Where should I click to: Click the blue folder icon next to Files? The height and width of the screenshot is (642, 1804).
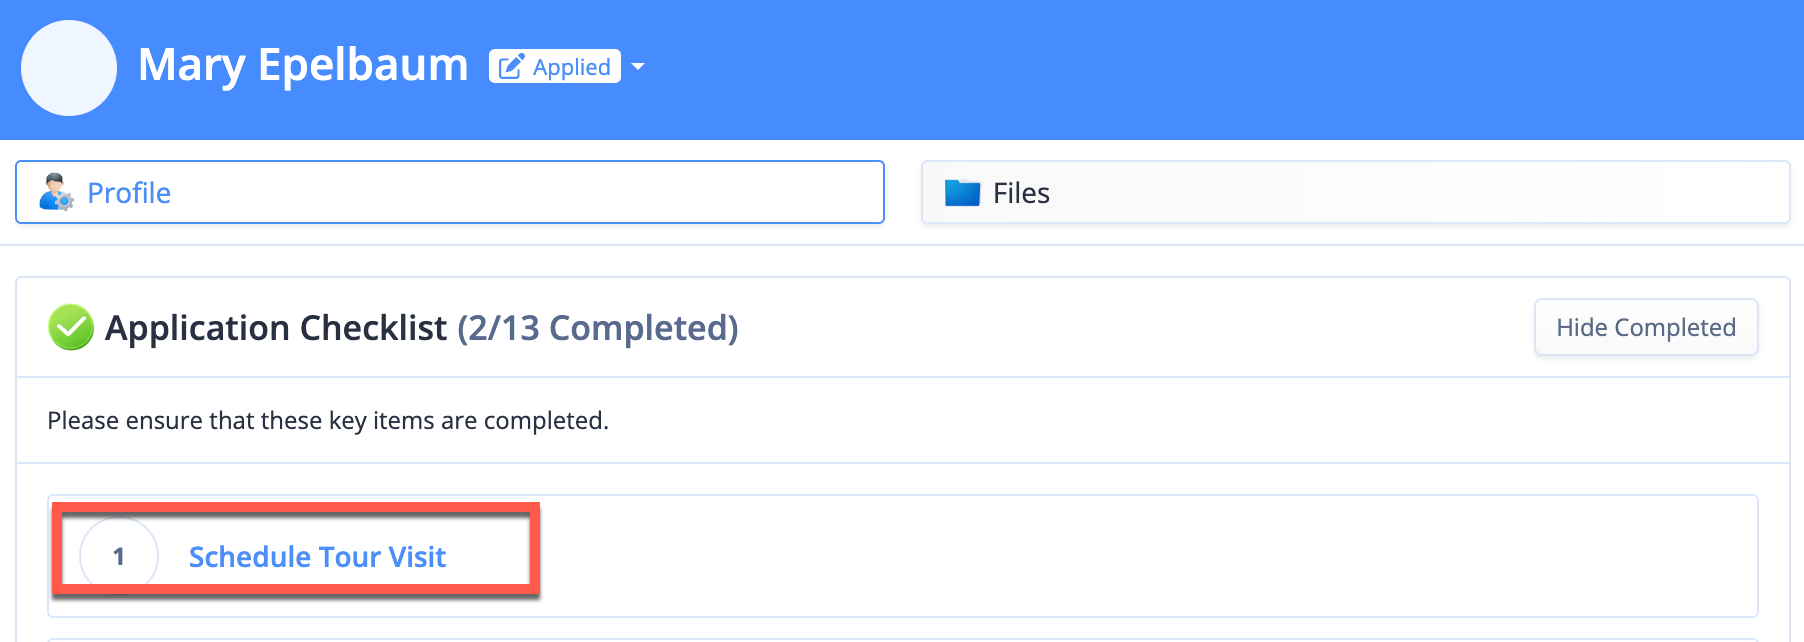point(963,192)
